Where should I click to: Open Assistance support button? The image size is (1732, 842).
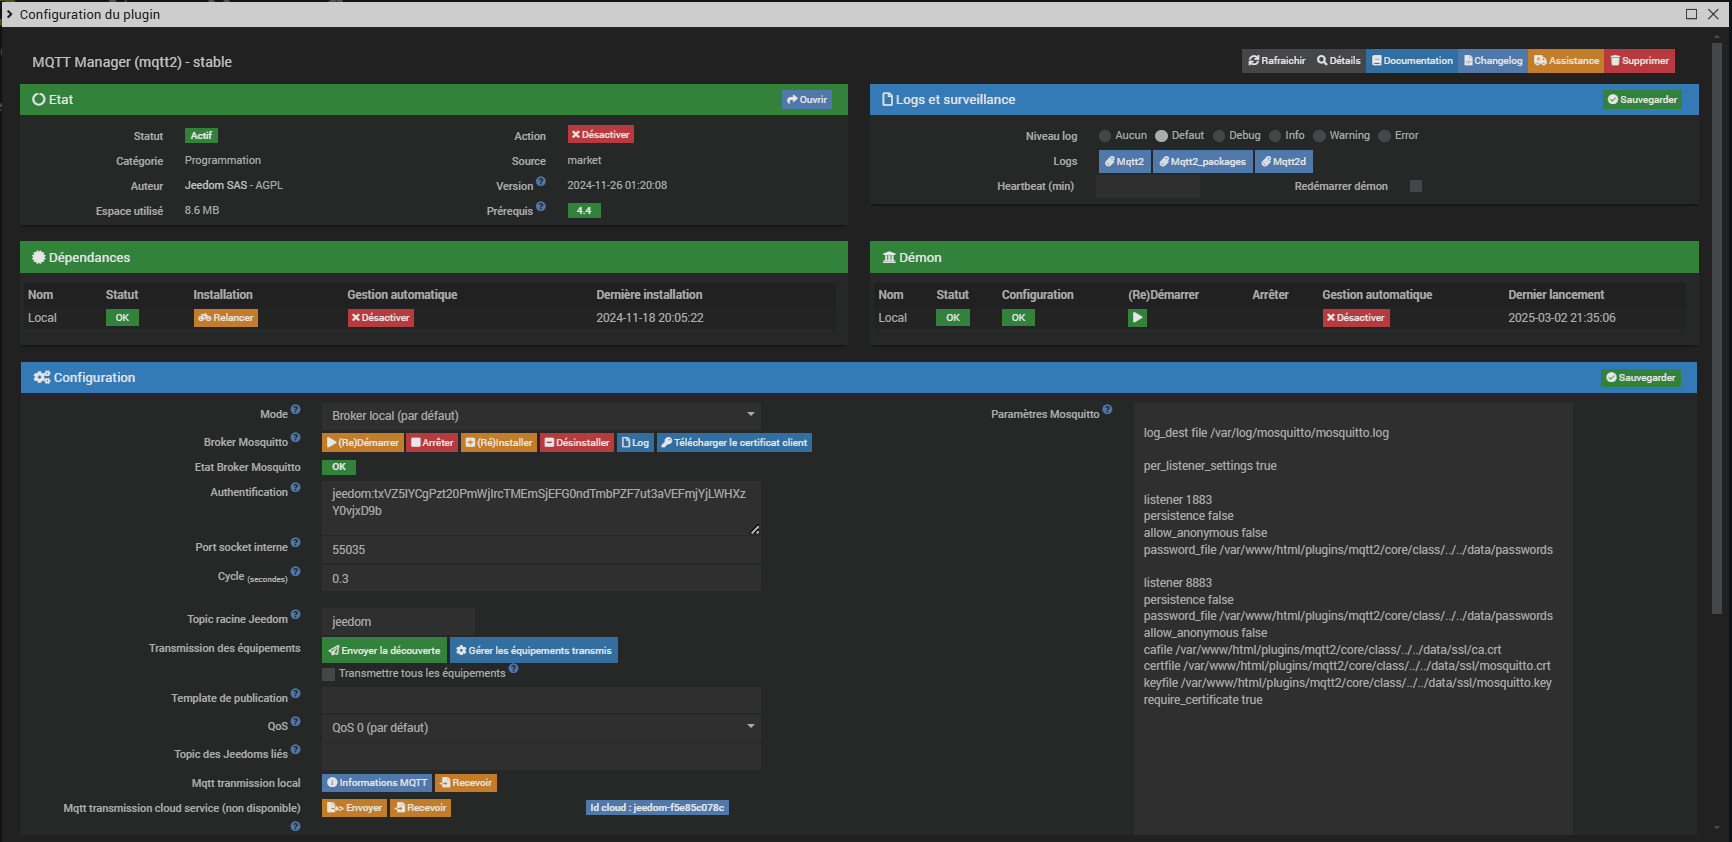[x=1566, y=61]
